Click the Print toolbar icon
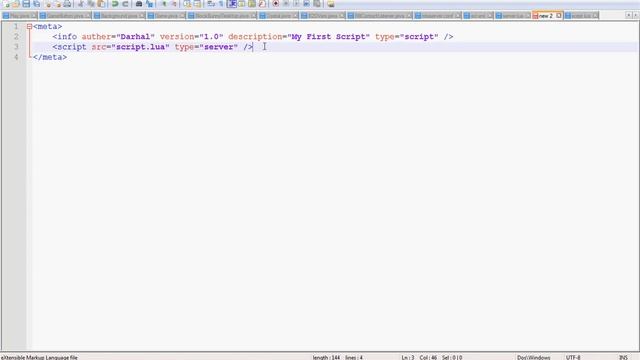The image size is (640, 360). pos(68,4)
